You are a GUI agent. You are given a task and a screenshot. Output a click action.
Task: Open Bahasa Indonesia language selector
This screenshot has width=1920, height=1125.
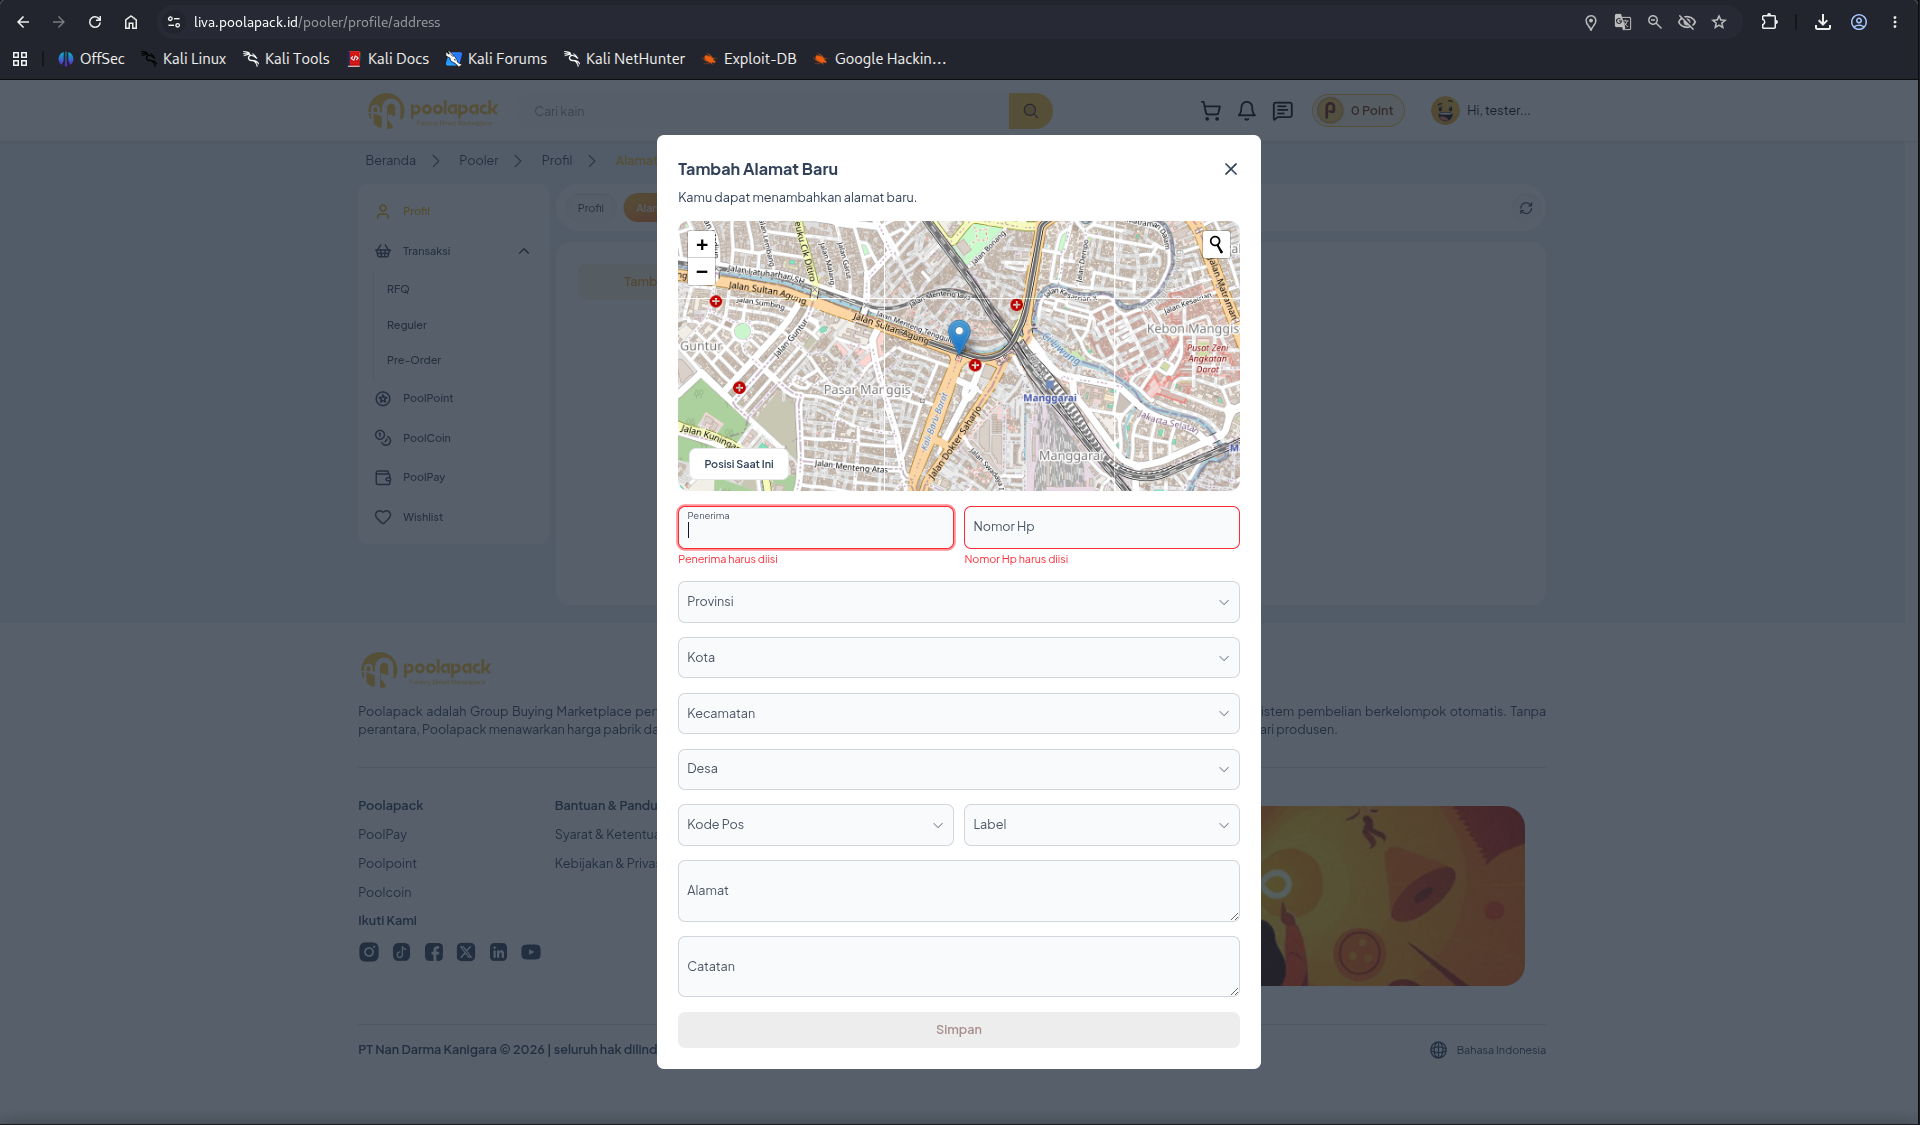[1488, 1050]
